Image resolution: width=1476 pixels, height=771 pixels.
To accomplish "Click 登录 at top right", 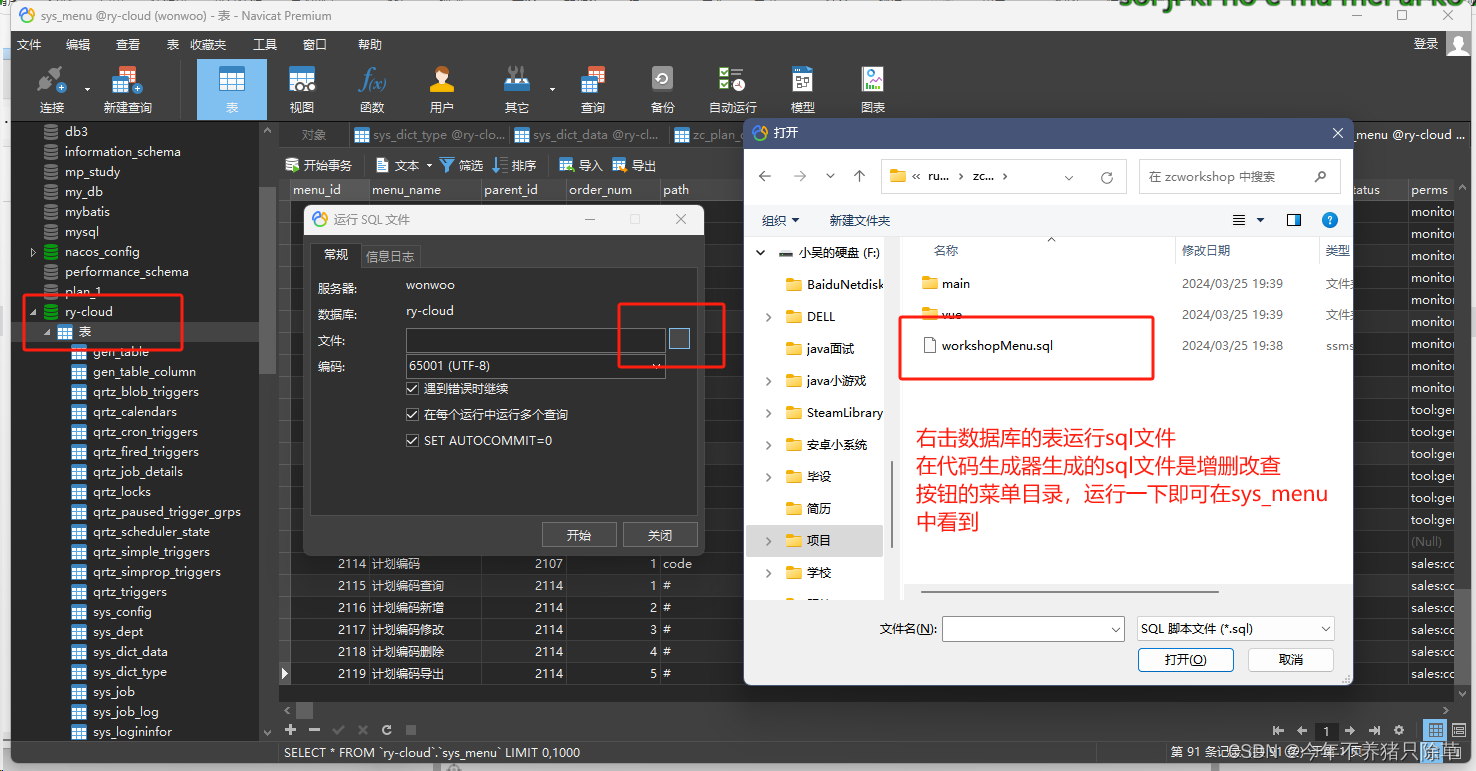I will [x=1426, y=44].
